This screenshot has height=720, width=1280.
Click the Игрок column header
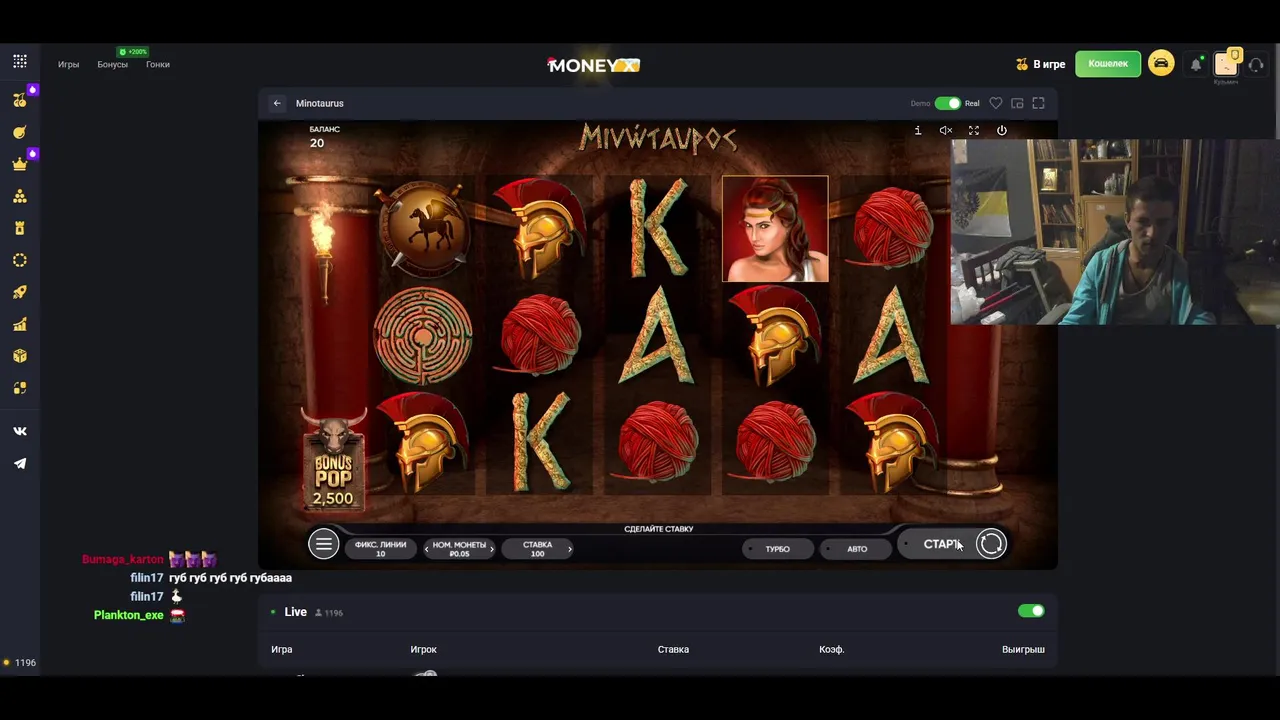423,650
